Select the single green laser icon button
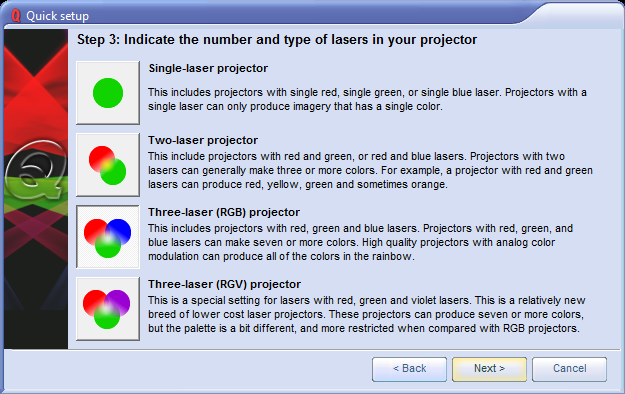Viewport: 625px width, 394px height. (108, 93)
